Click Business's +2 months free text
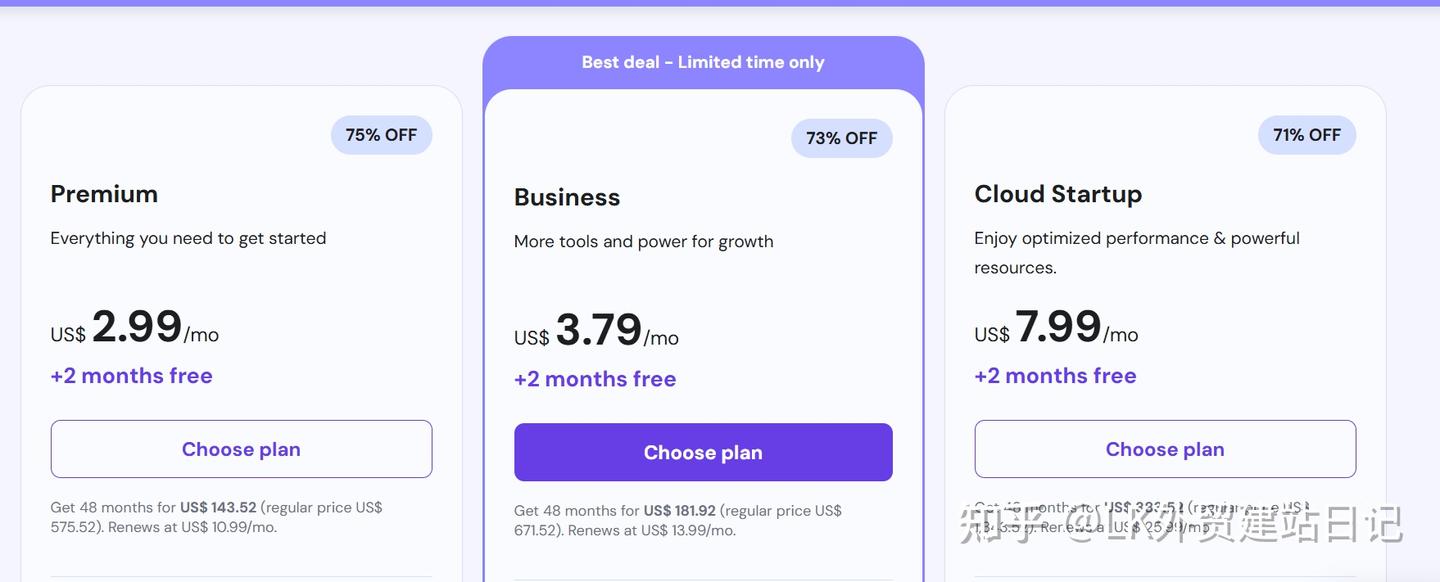The width and height of the screenshot is (1440, 582). click(595, 379)
